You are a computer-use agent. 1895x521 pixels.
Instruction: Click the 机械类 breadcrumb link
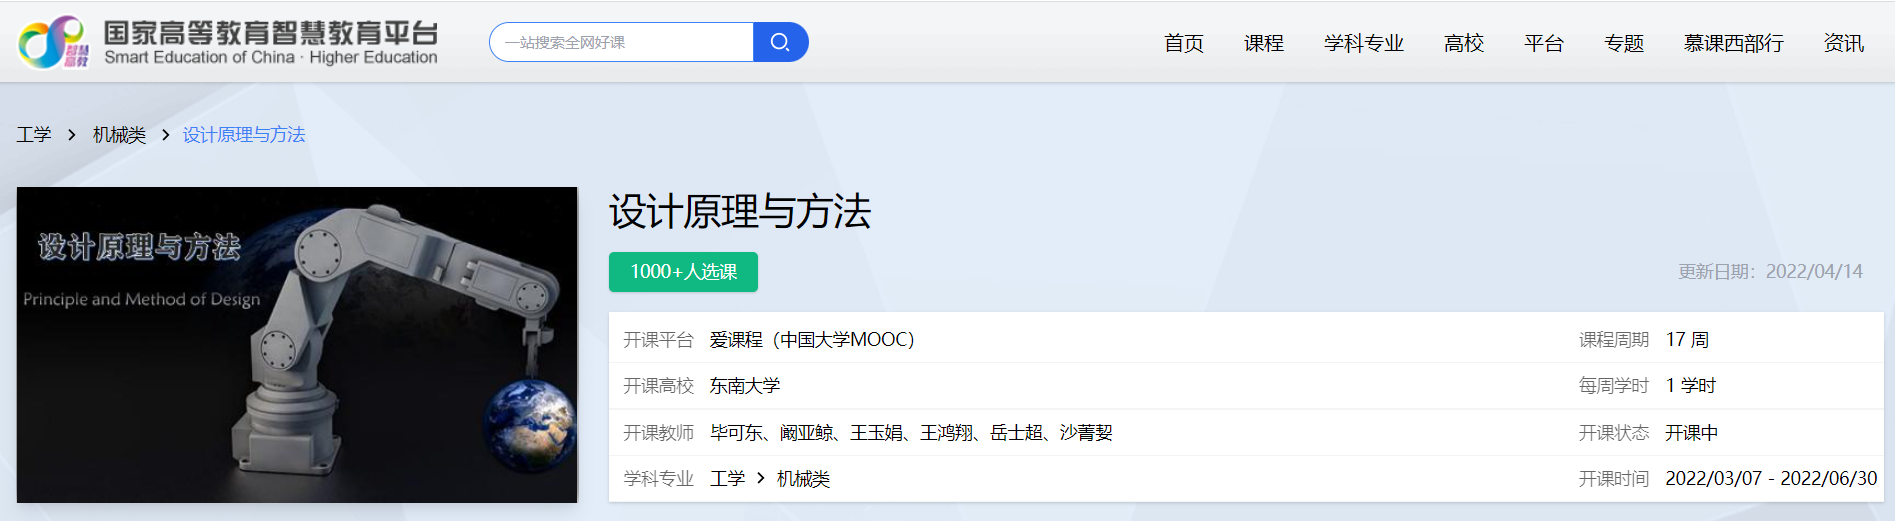click(x=119, y=135)
